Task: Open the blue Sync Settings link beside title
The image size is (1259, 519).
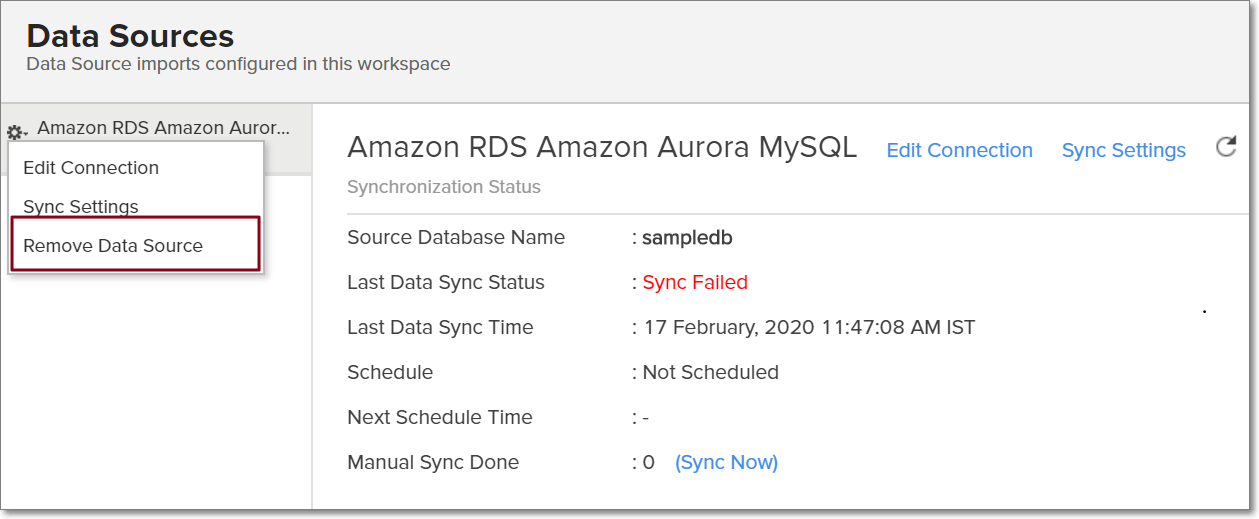Action: pyautogui.click(x=1123, y=151)
